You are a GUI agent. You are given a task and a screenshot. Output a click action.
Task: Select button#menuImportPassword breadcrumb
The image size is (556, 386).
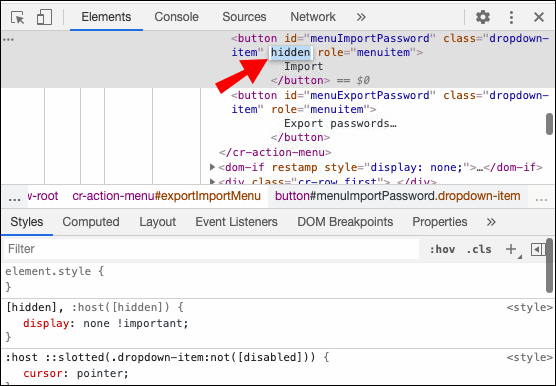(x=397, y=196)
